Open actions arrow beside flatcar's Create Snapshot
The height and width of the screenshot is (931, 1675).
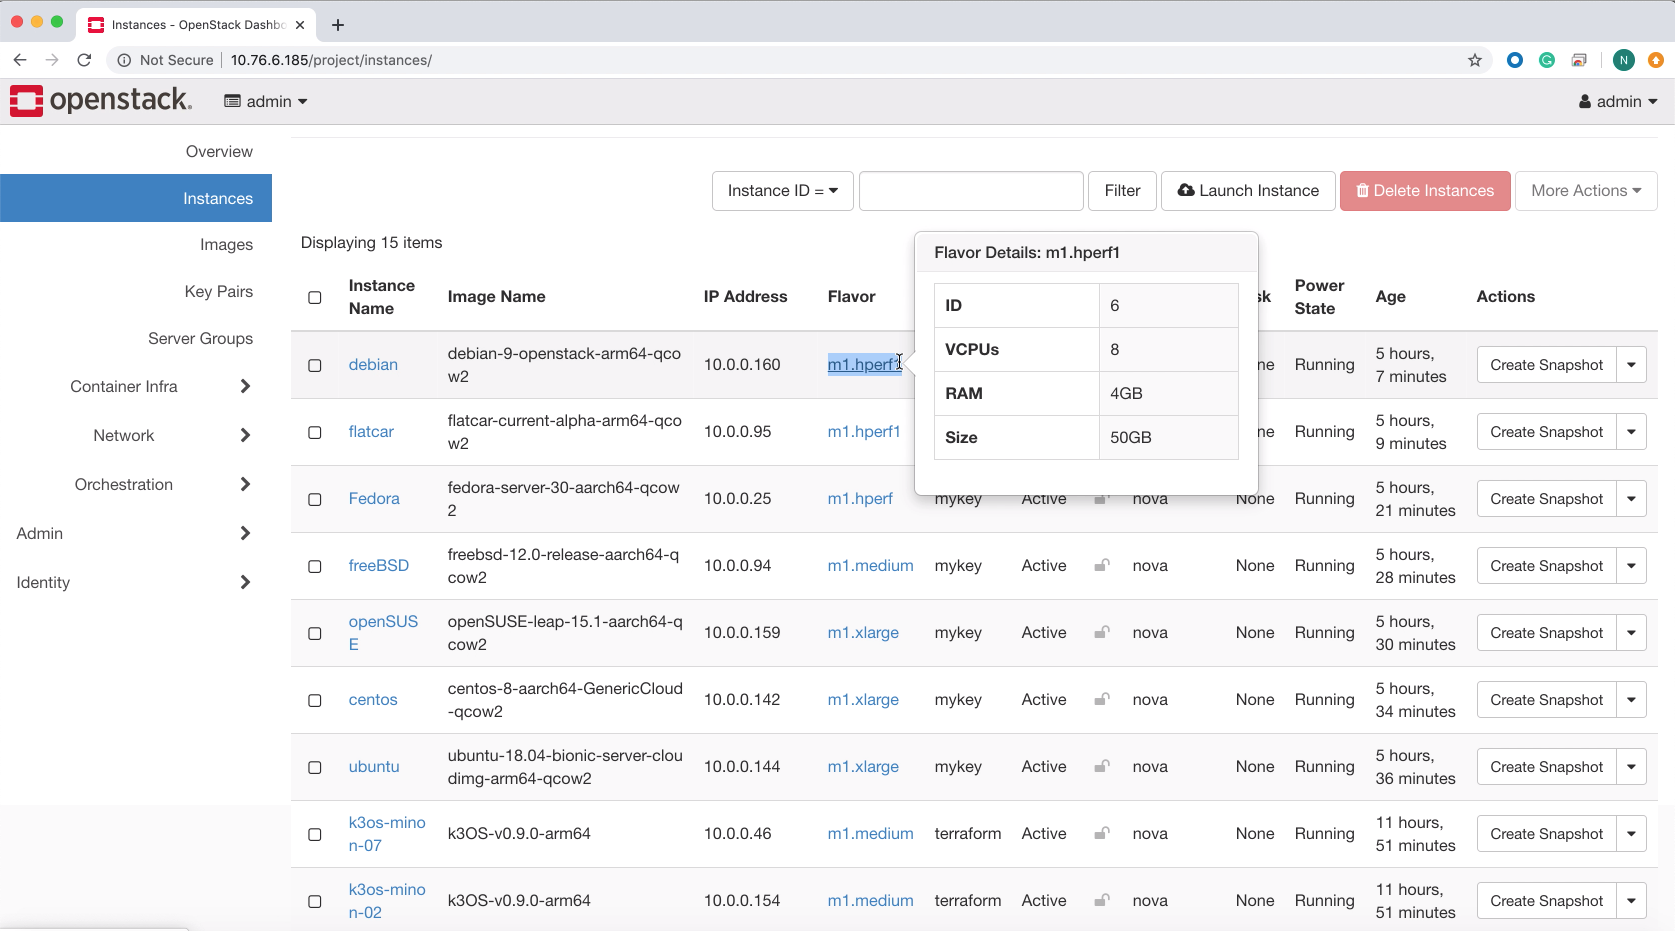coord(1631,432)
